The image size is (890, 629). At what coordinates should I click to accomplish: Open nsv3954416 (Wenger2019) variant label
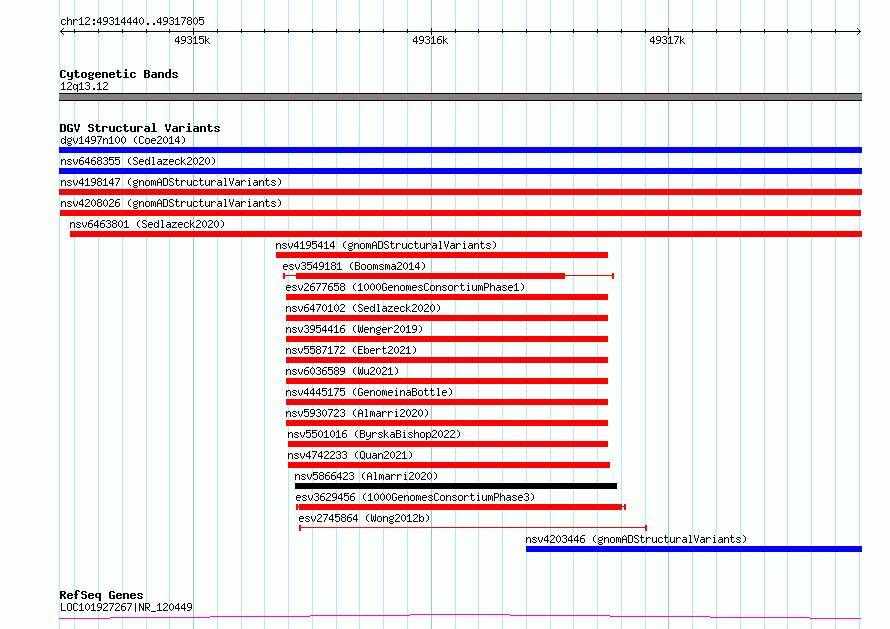[354, 329]
